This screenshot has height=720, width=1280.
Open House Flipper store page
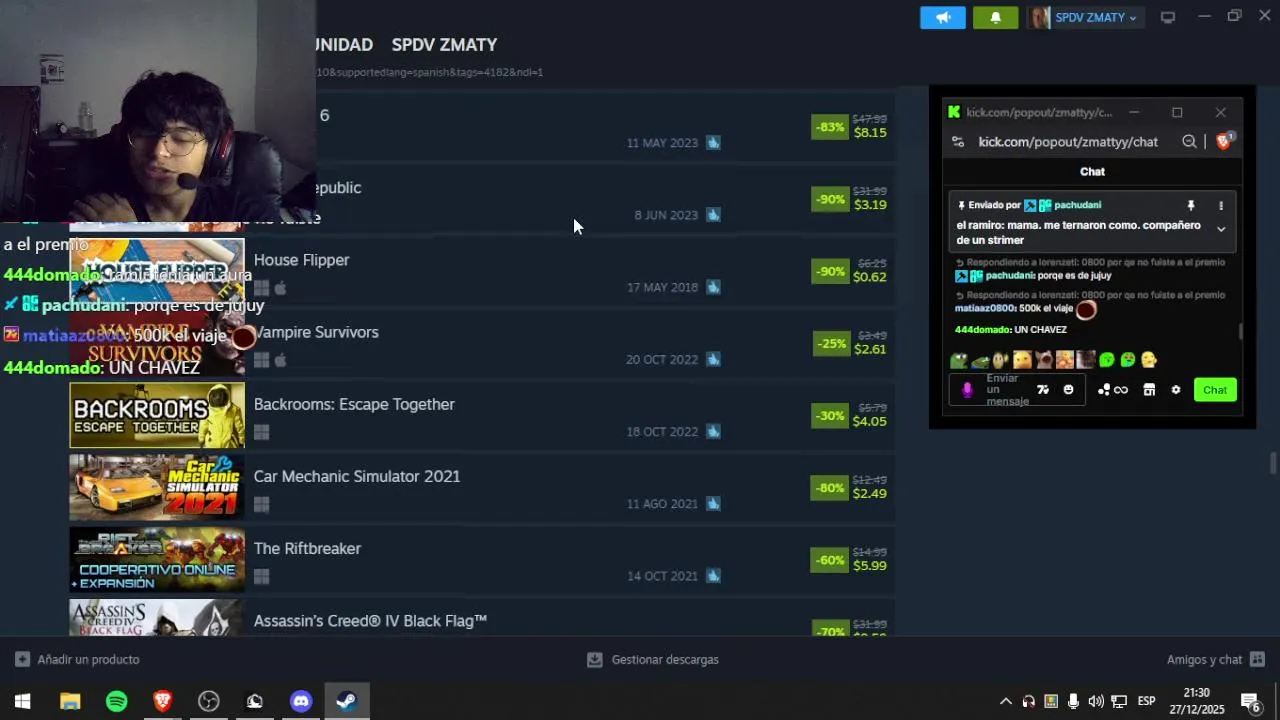(301, 260)
